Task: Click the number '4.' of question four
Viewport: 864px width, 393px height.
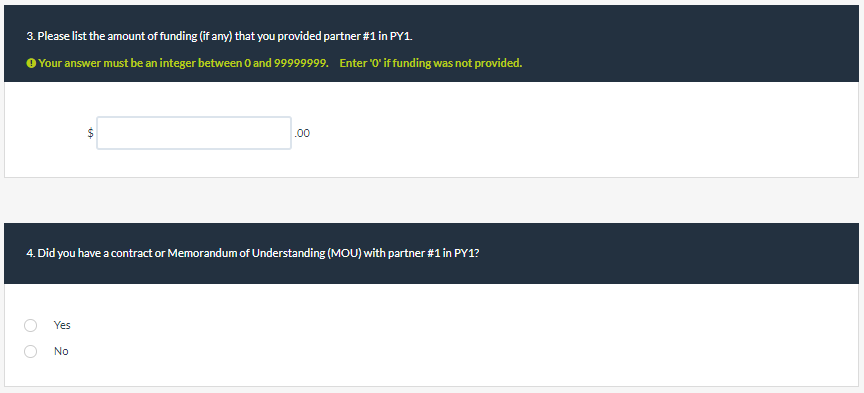Action: pyautogui.click(x=31, y=254)
